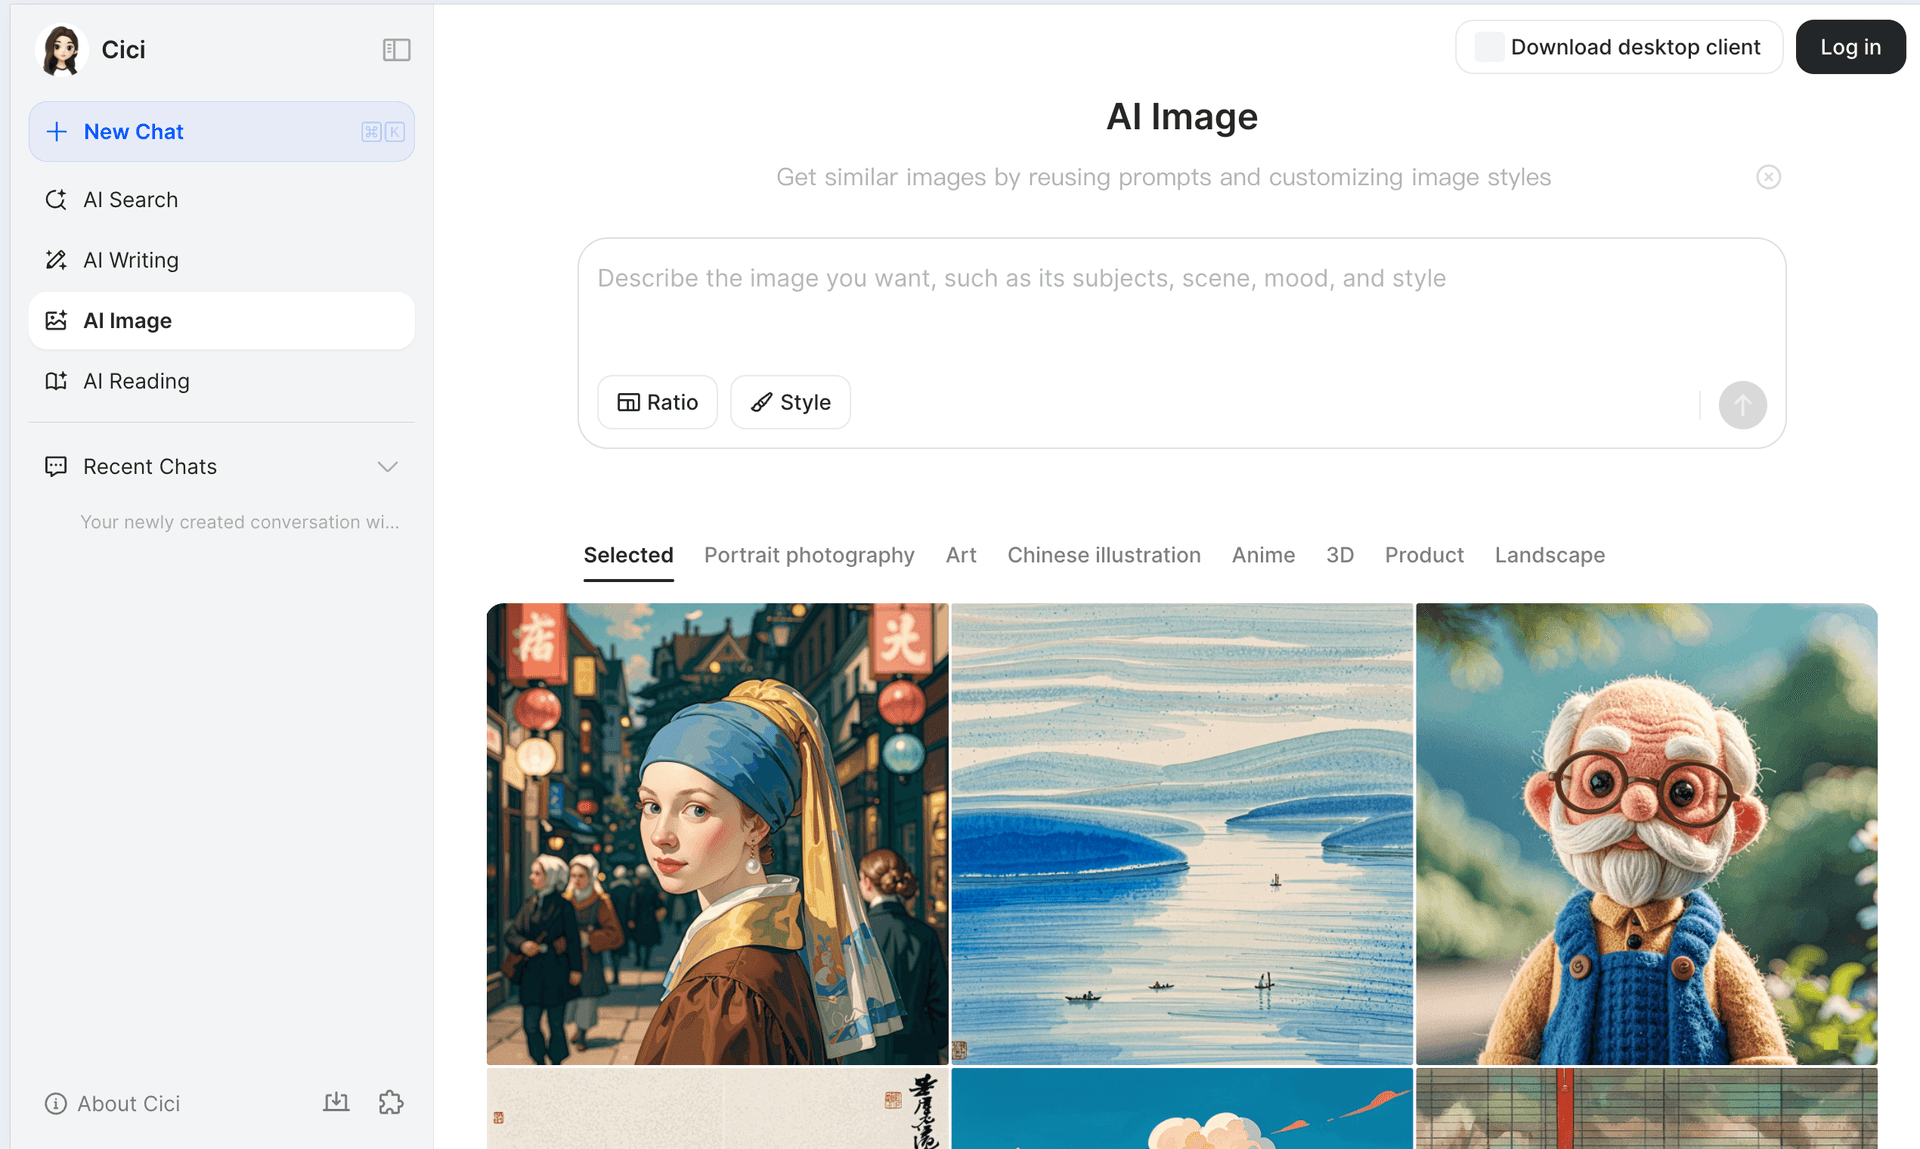Switch to the Portrait photography tab

pos(809,555)
